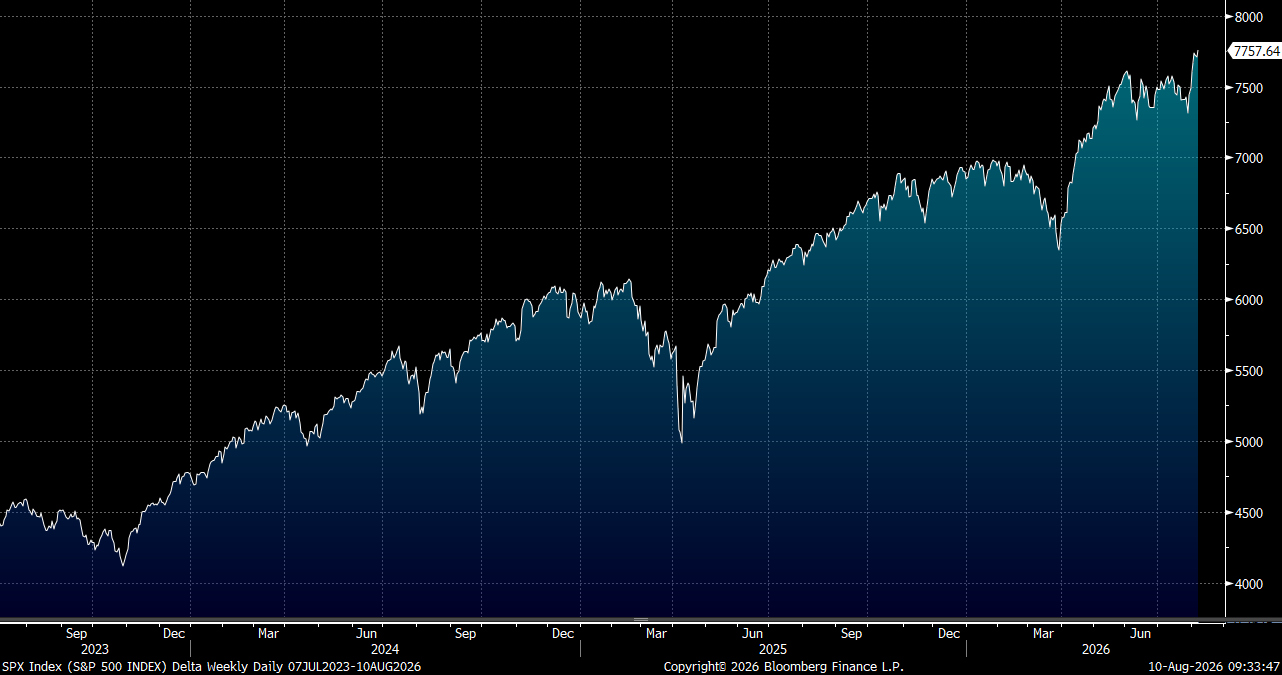The height and width of the screenshot is (675, 1282).
Task: Click the 7757.64 last price tag
Action: point(1254,51)
